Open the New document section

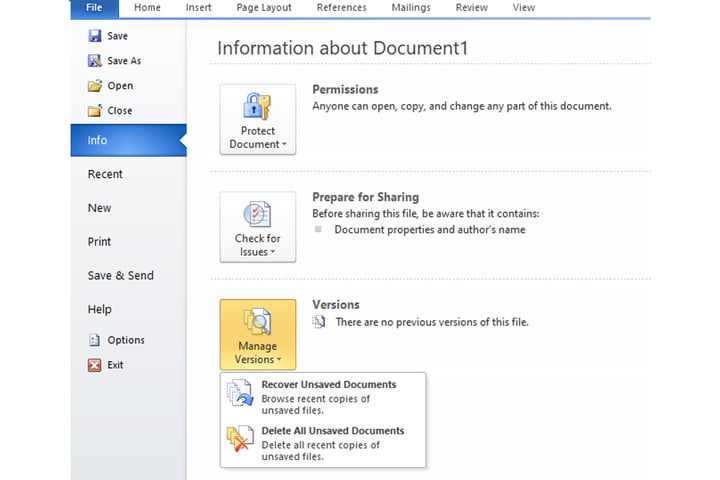click(99, 208)
